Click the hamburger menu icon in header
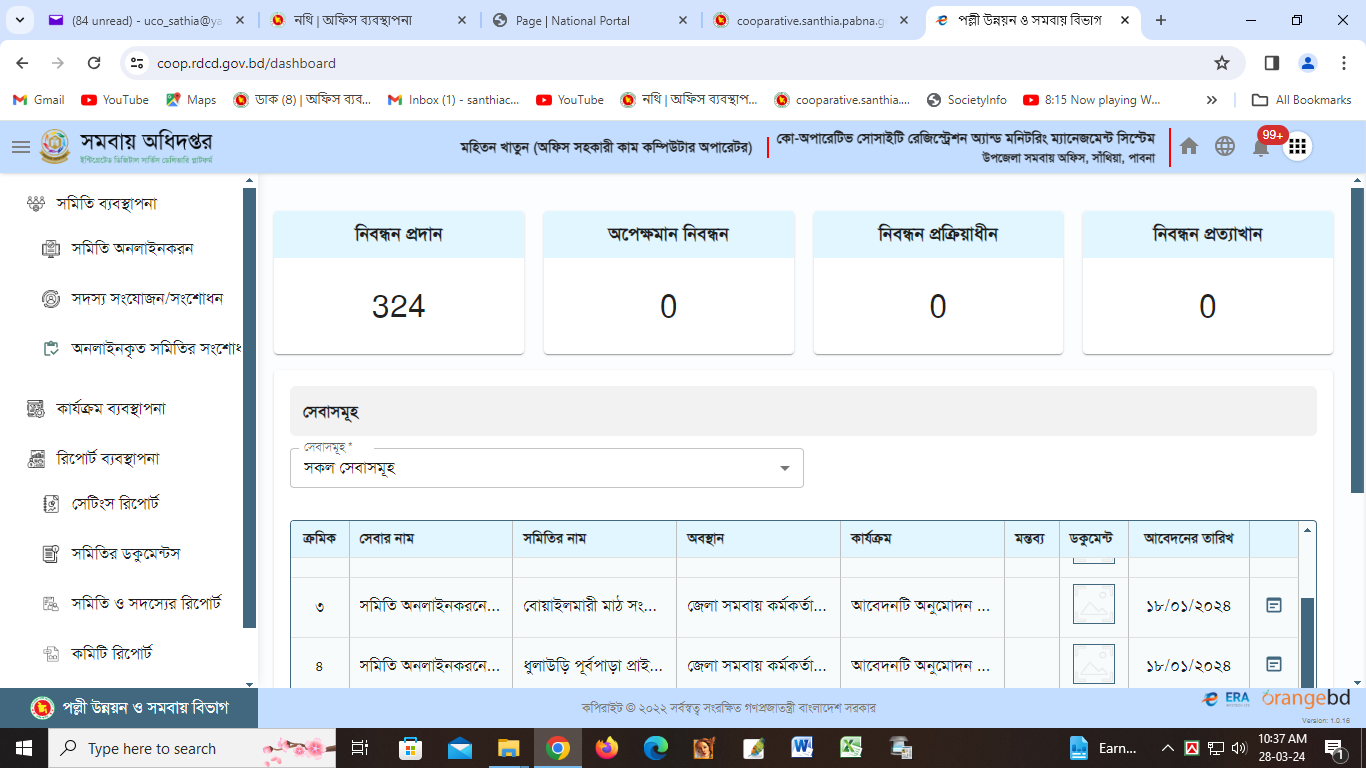 20,147
